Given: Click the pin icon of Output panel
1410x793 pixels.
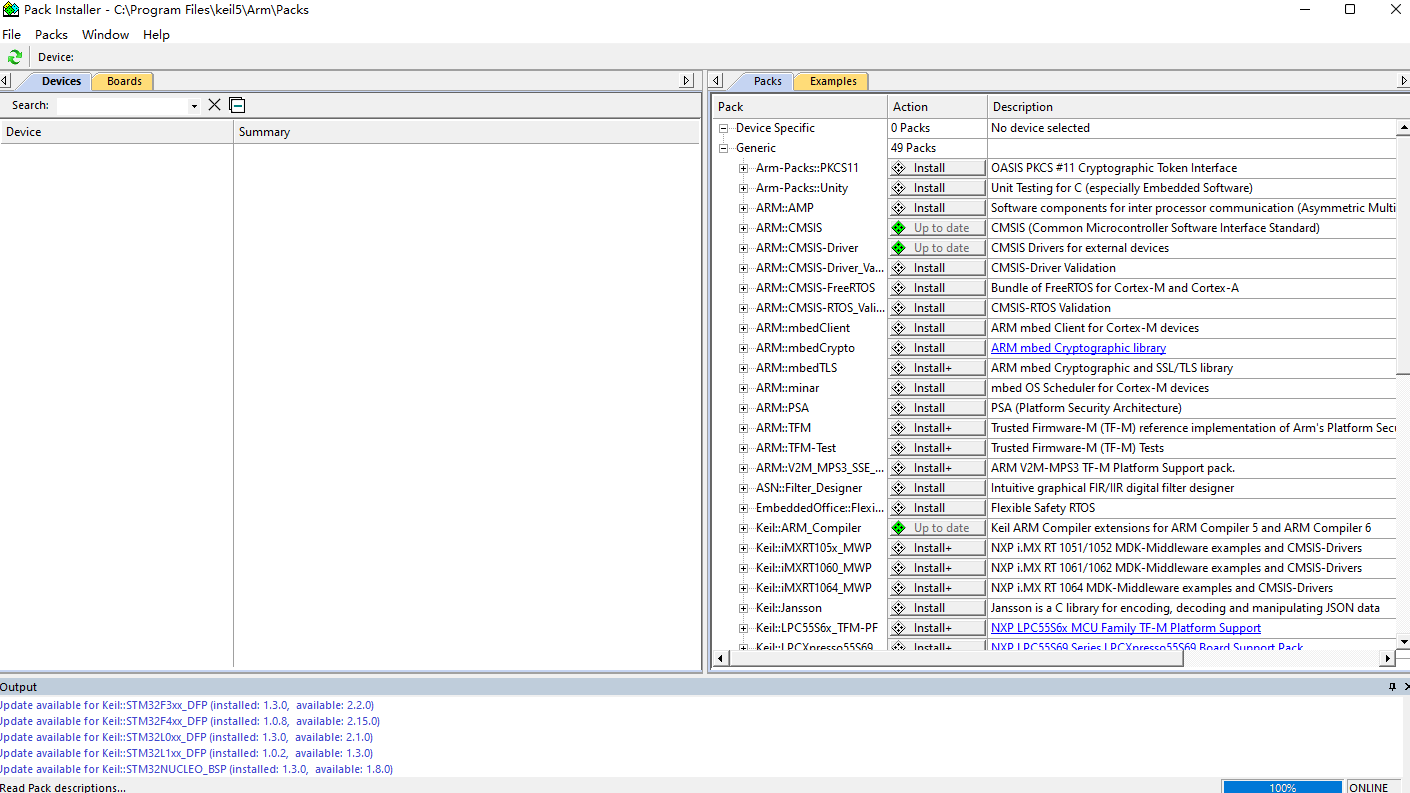Looking at the screenshot, I should coord(1392,687).
